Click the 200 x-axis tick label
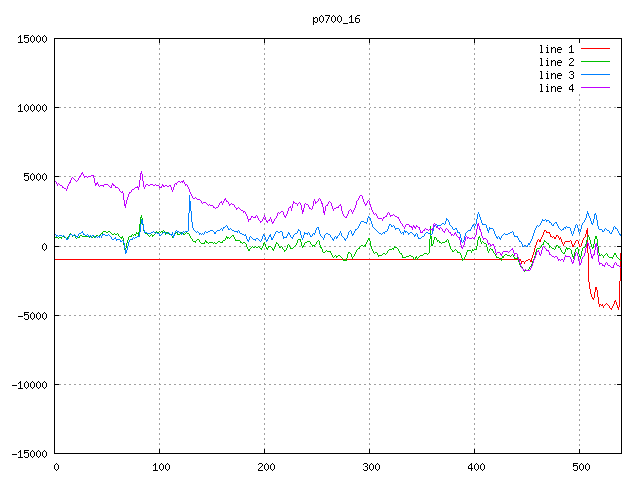Screen dimensions: 640x480 264,467
